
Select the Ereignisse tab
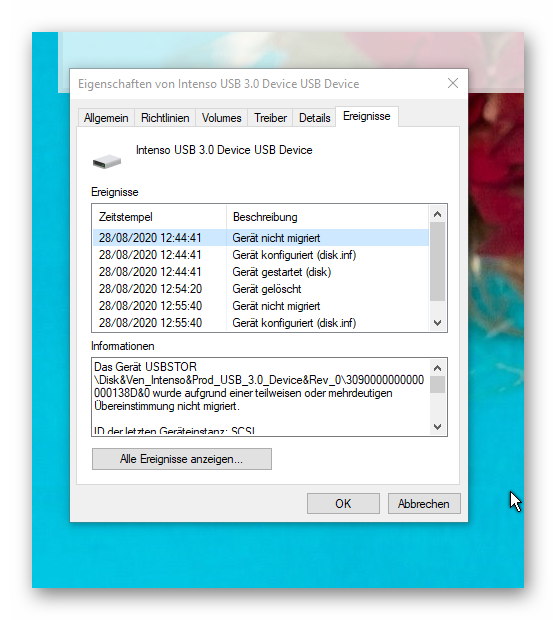pos(367,116)
